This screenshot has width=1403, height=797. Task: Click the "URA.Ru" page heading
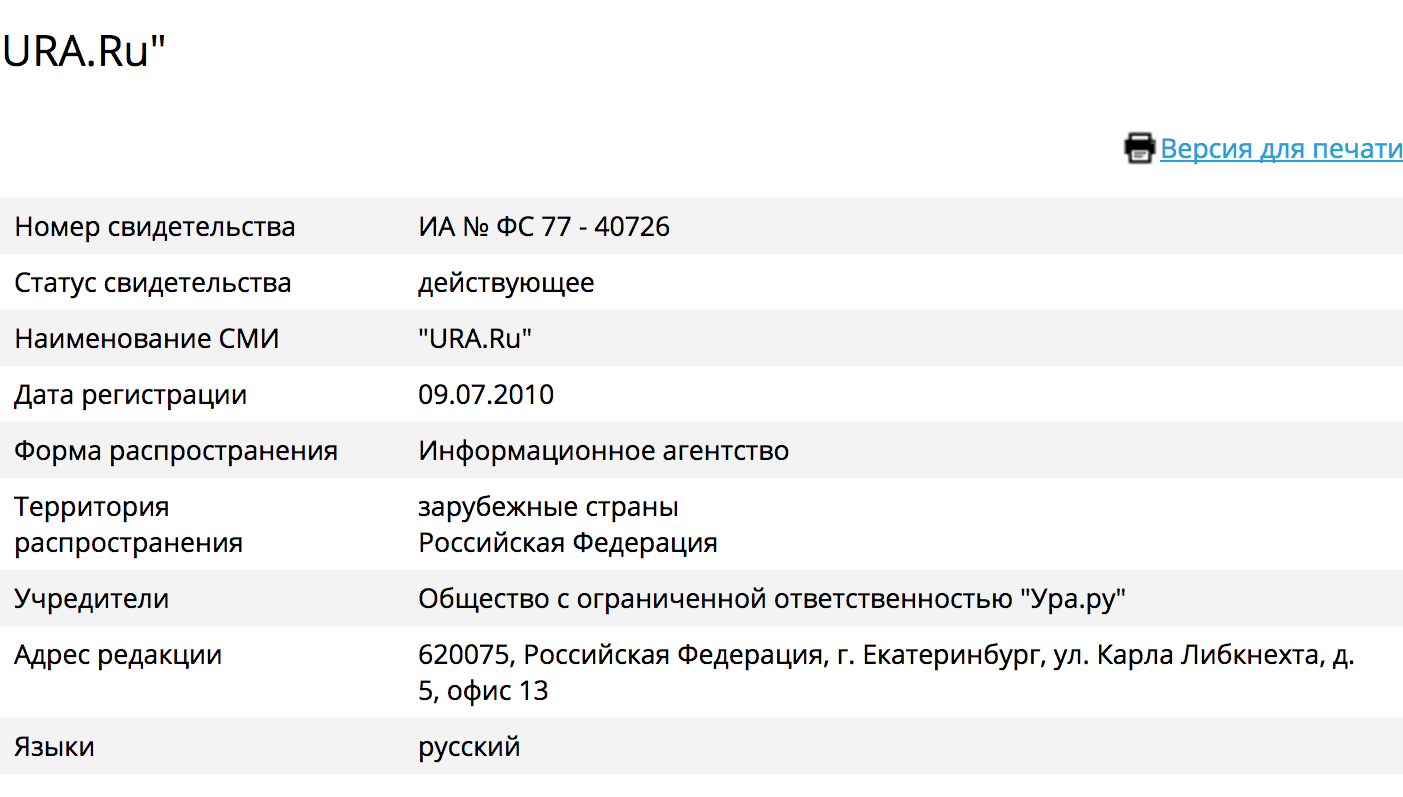point(83,52)
